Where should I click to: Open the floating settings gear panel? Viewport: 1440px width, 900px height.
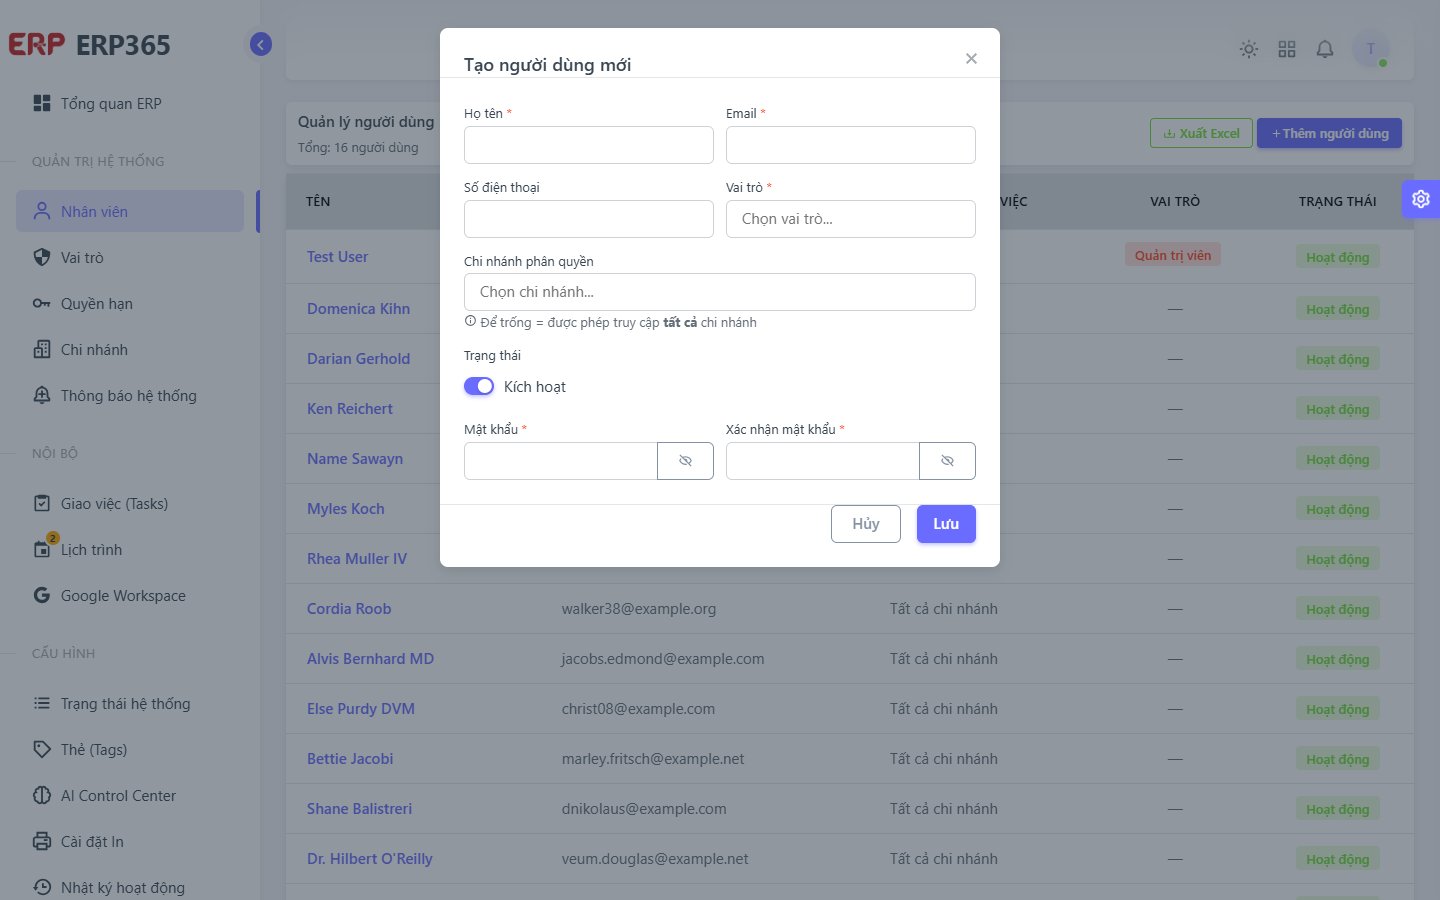coord(1421,199)
